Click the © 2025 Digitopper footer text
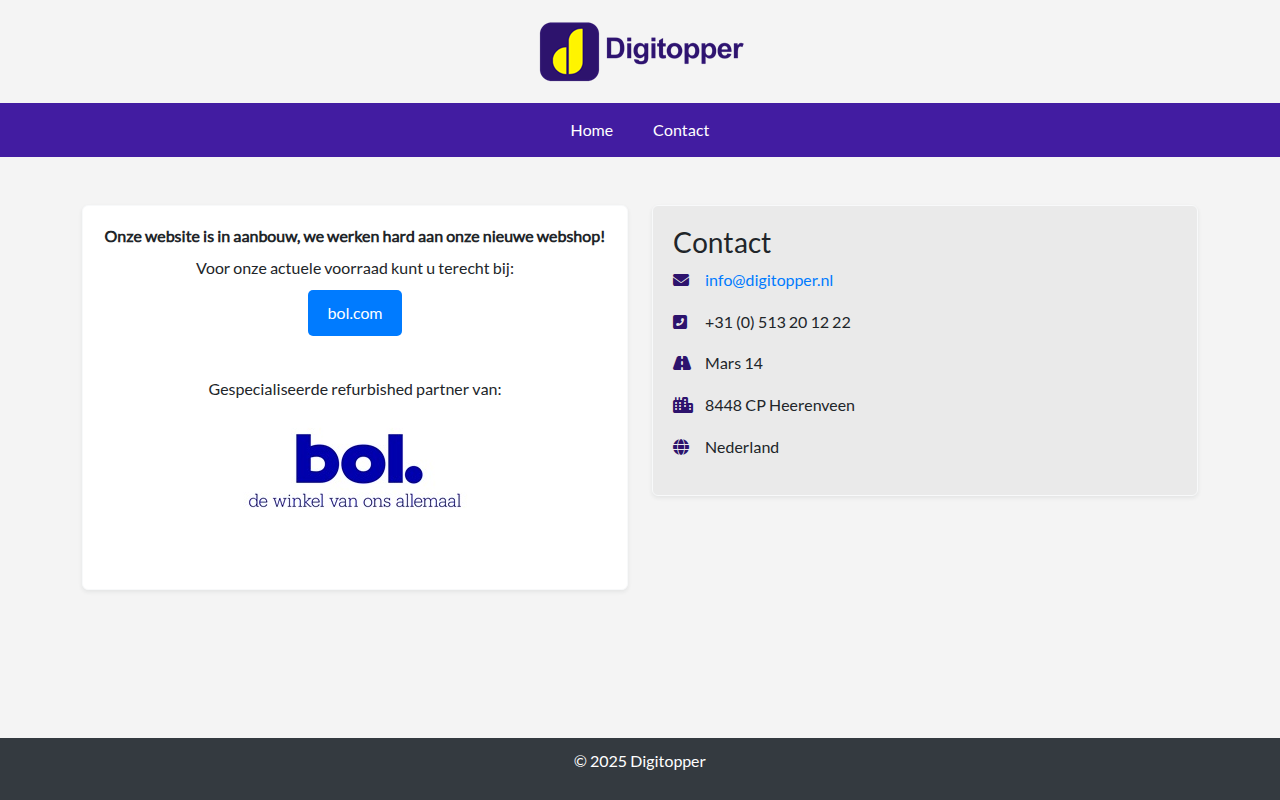 click(x=640, y=761)
